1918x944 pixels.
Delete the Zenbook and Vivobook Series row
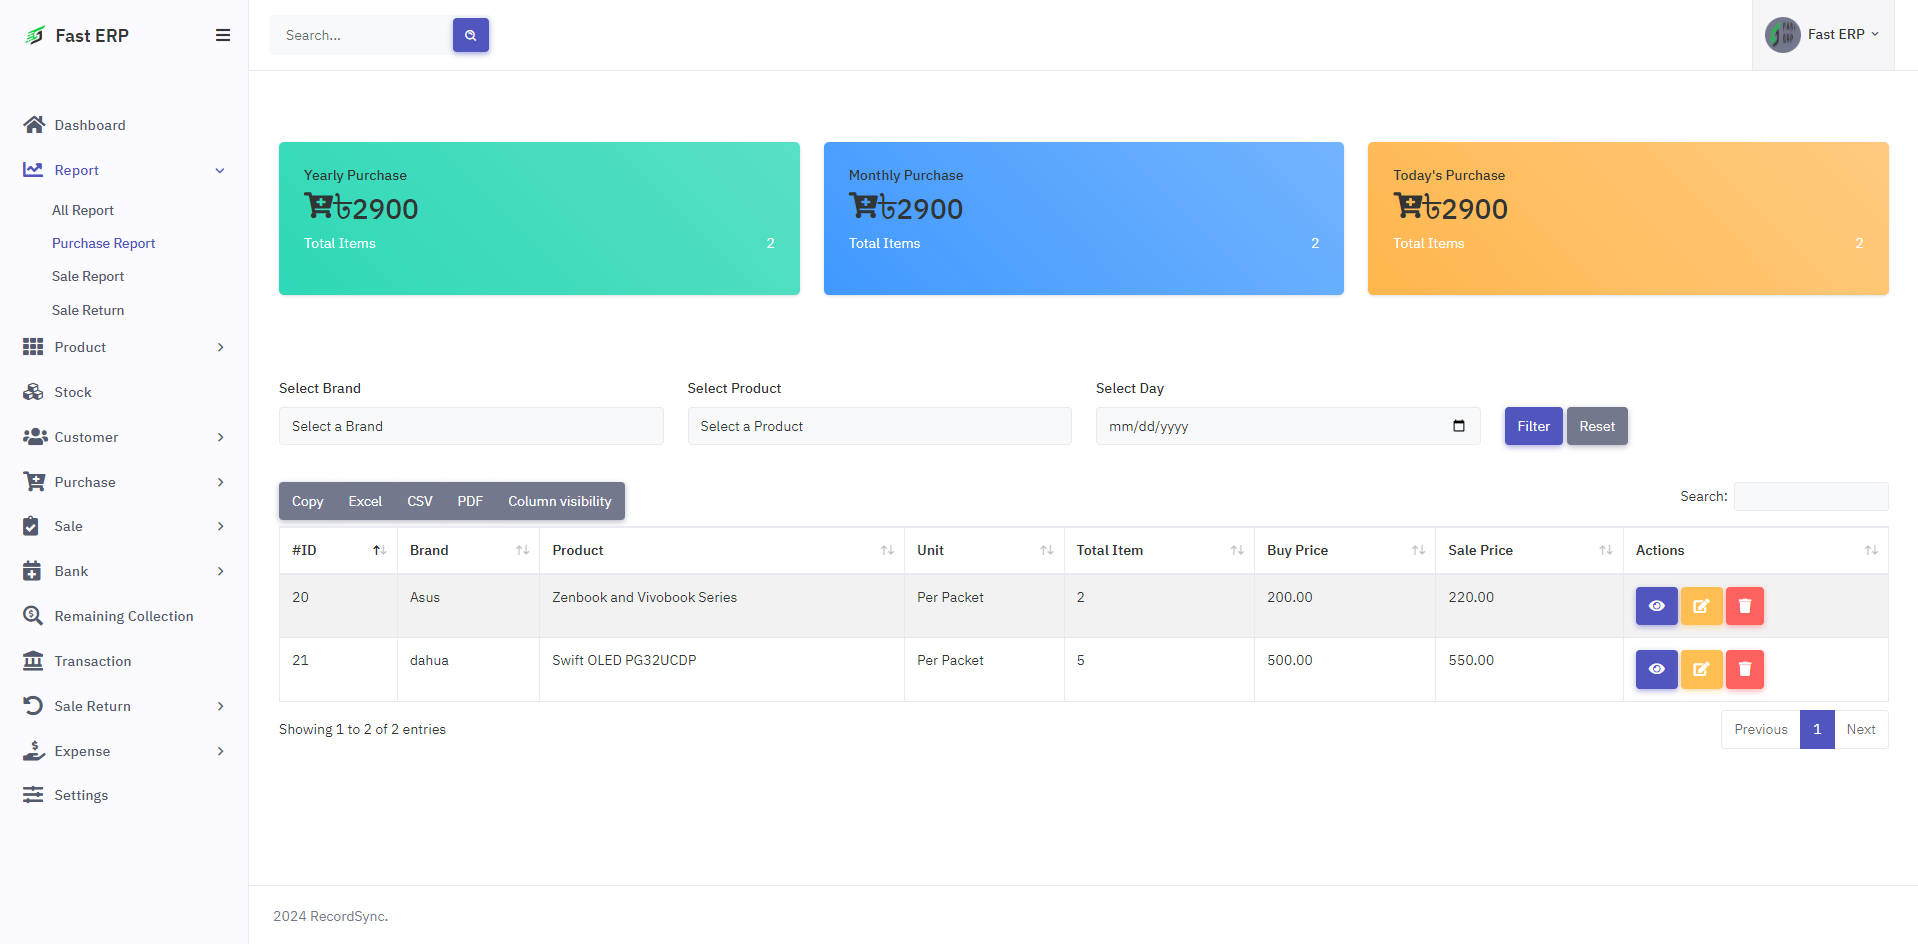click(x=1744, y=606)
